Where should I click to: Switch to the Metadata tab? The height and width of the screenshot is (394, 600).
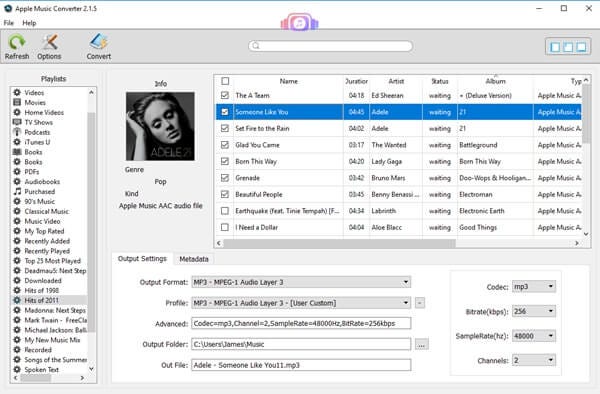click(x=194, y=259)
